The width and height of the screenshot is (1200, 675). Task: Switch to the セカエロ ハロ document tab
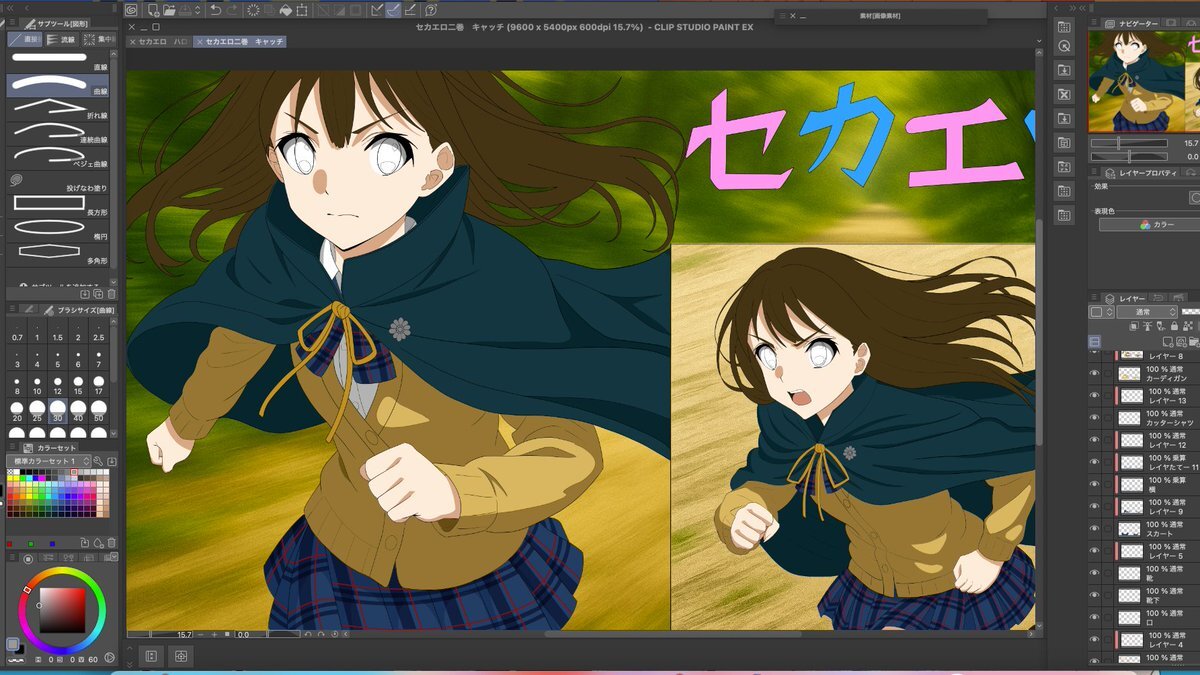[162, 42]
